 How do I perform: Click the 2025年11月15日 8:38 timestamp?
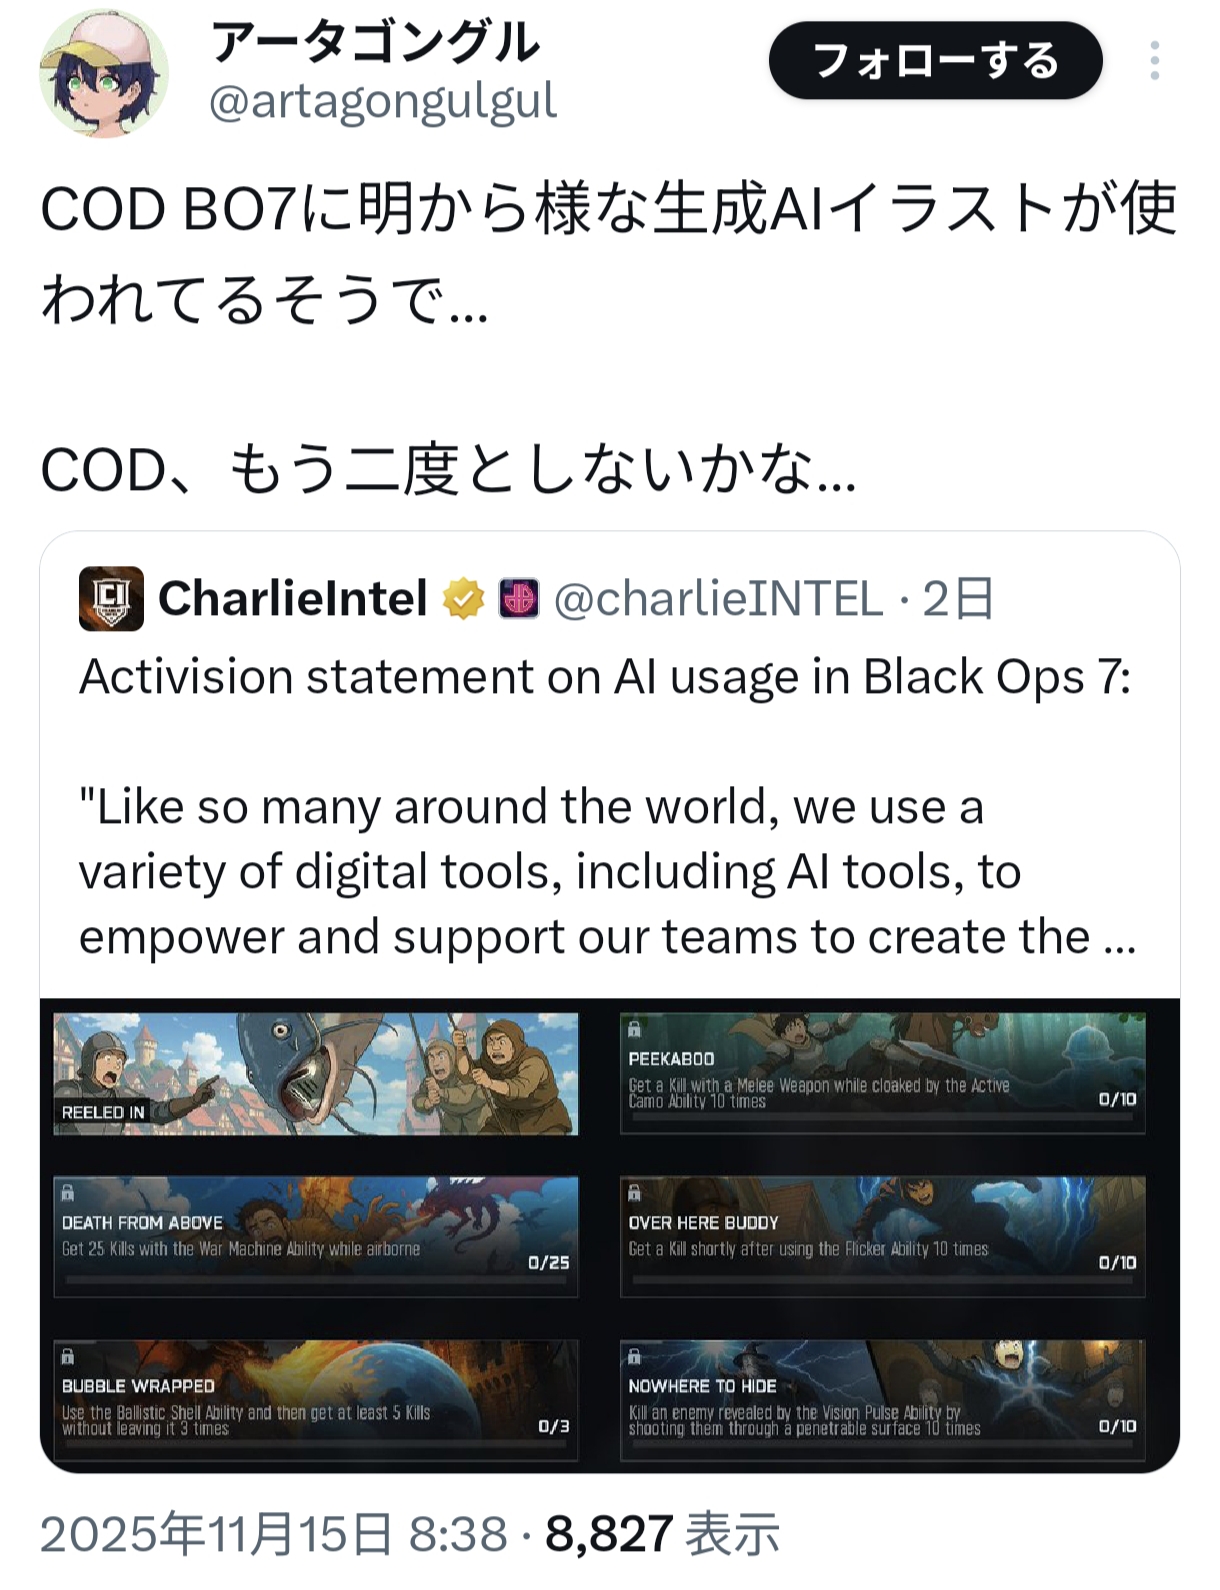[274, 1534]
